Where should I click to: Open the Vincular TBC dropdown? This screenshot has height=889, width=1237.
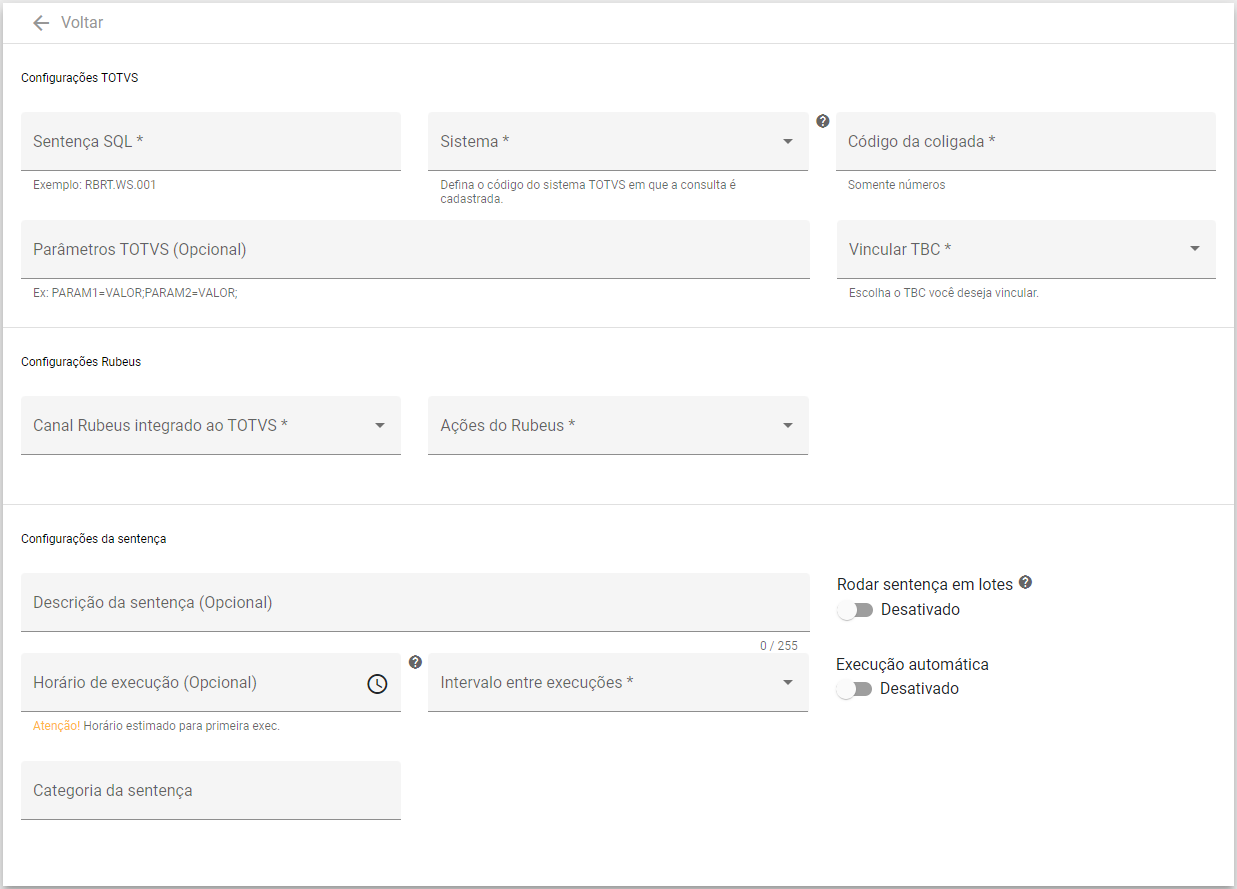pos(1026,249)
